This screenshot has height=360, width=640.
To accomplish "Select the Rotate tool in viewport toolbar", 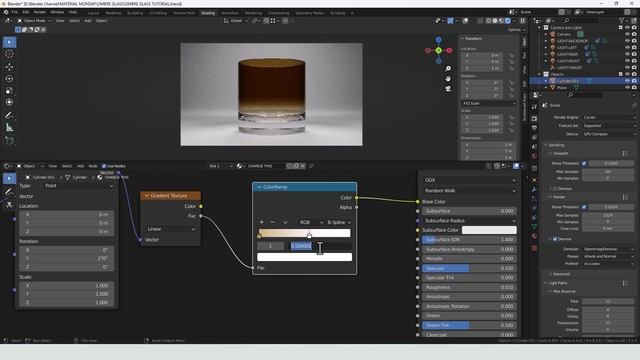I will pos(9,78).
